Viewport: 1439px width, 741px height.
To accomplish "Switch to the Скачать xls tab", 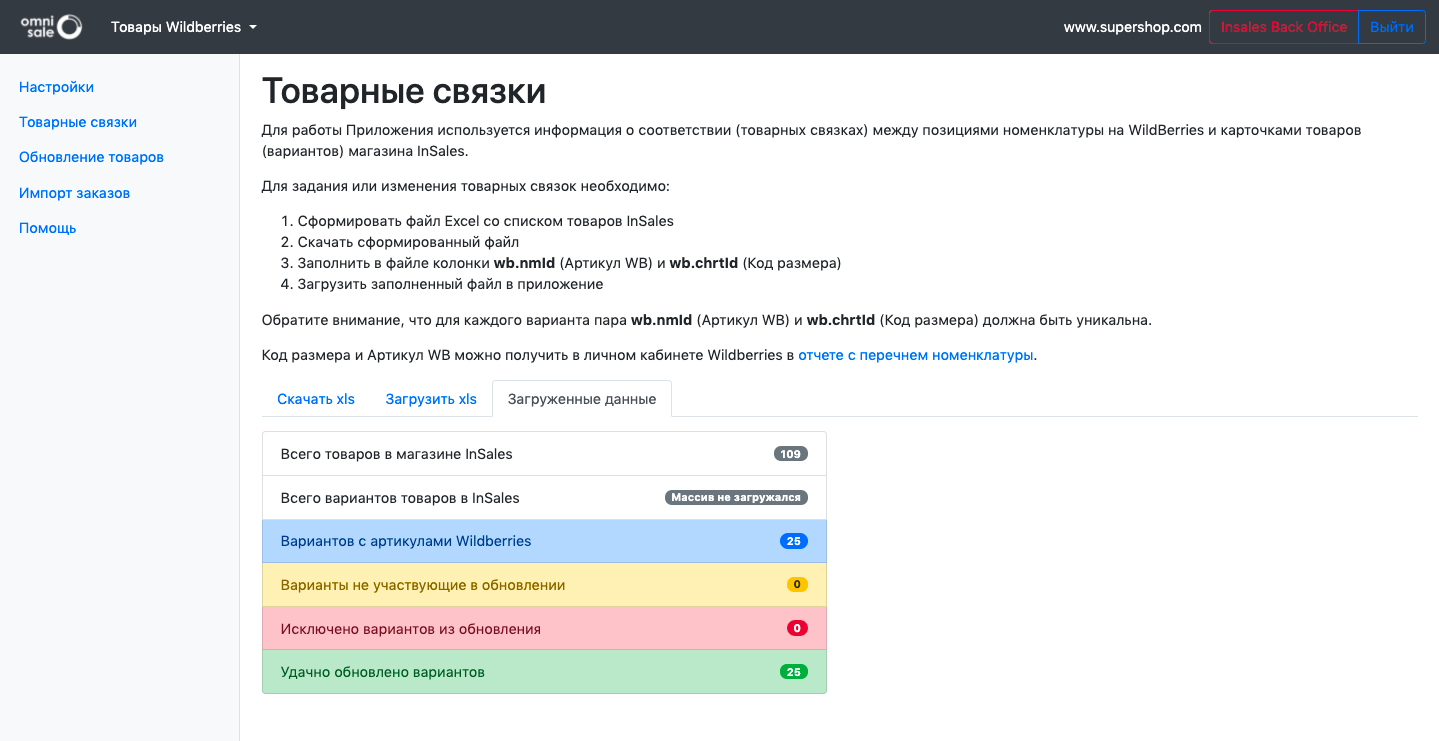I will [x=316, y=399].
